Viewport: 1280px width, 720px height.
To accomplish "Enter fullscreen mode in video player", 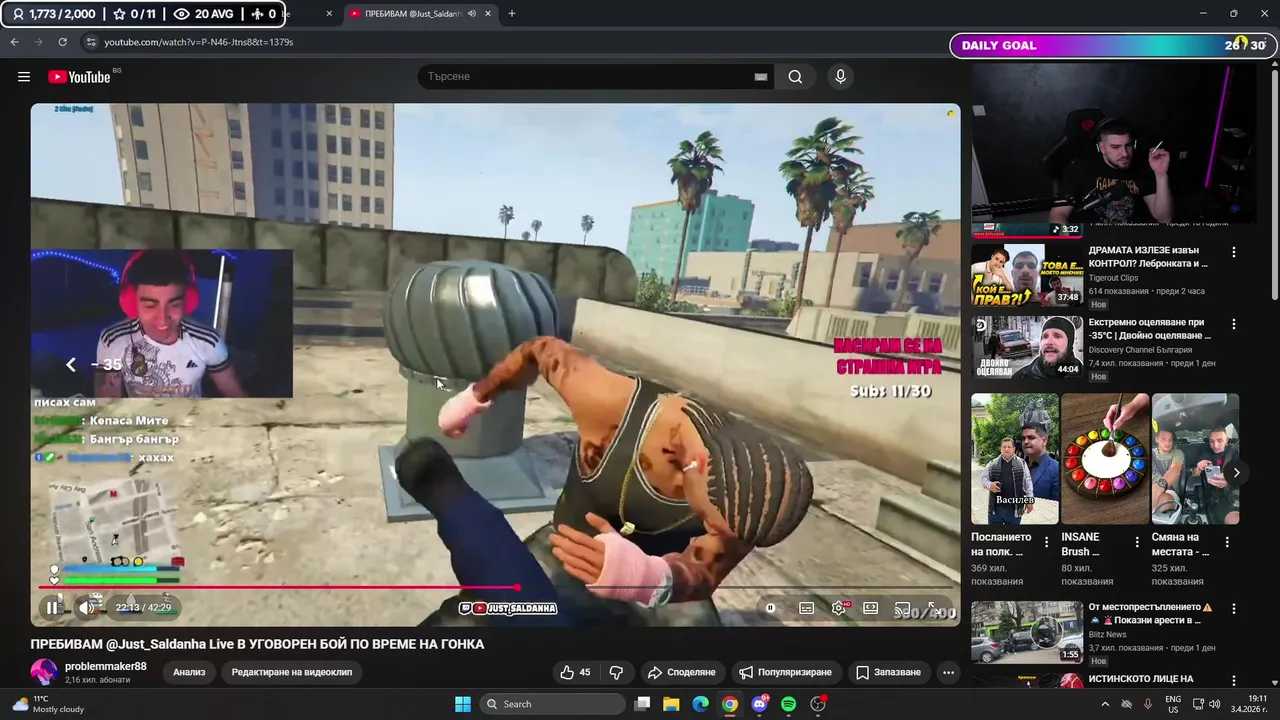I will coord(933,608).
